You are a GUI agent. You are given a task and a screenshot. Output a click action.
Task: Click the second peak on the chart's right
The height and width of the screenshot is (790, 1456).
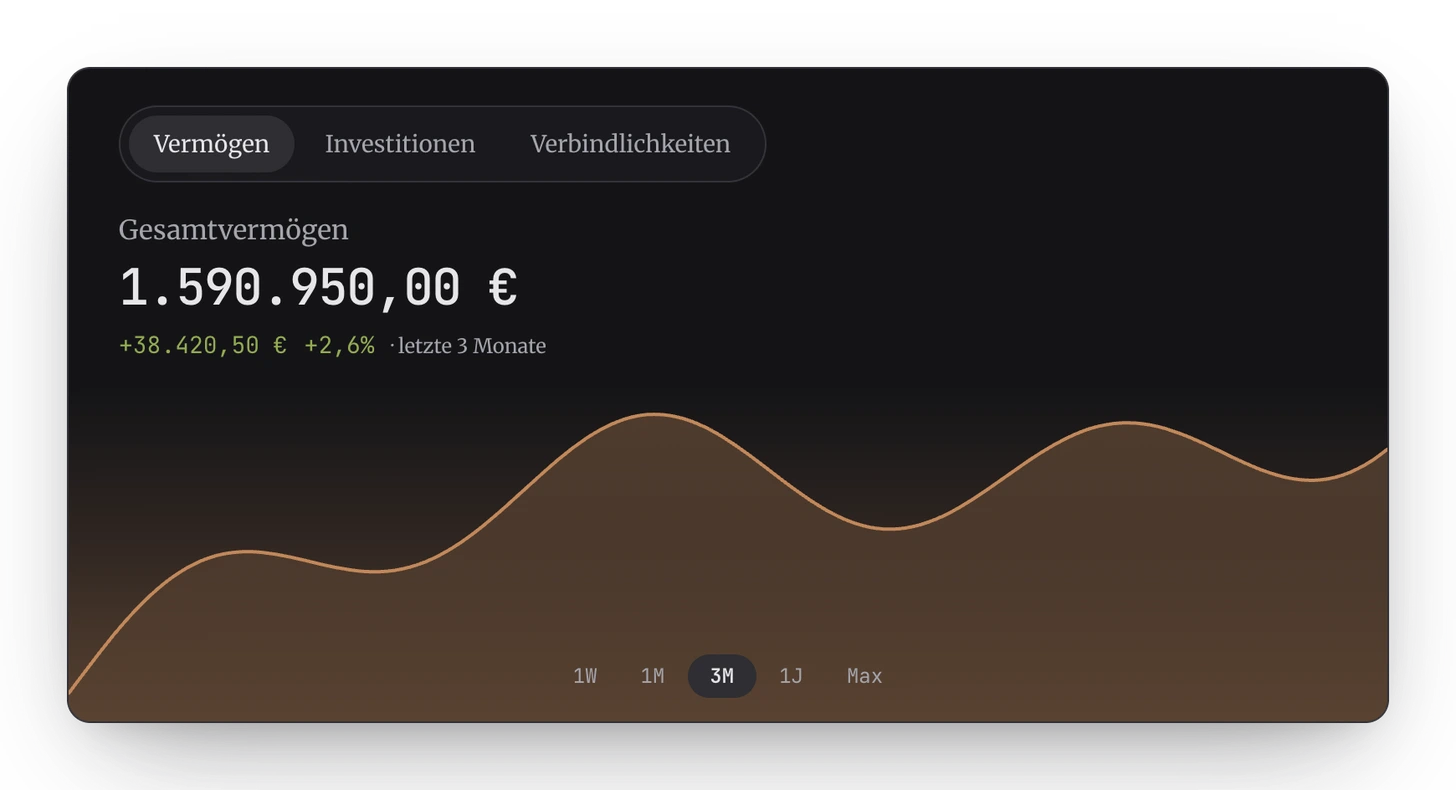(x=1127, y=423)
